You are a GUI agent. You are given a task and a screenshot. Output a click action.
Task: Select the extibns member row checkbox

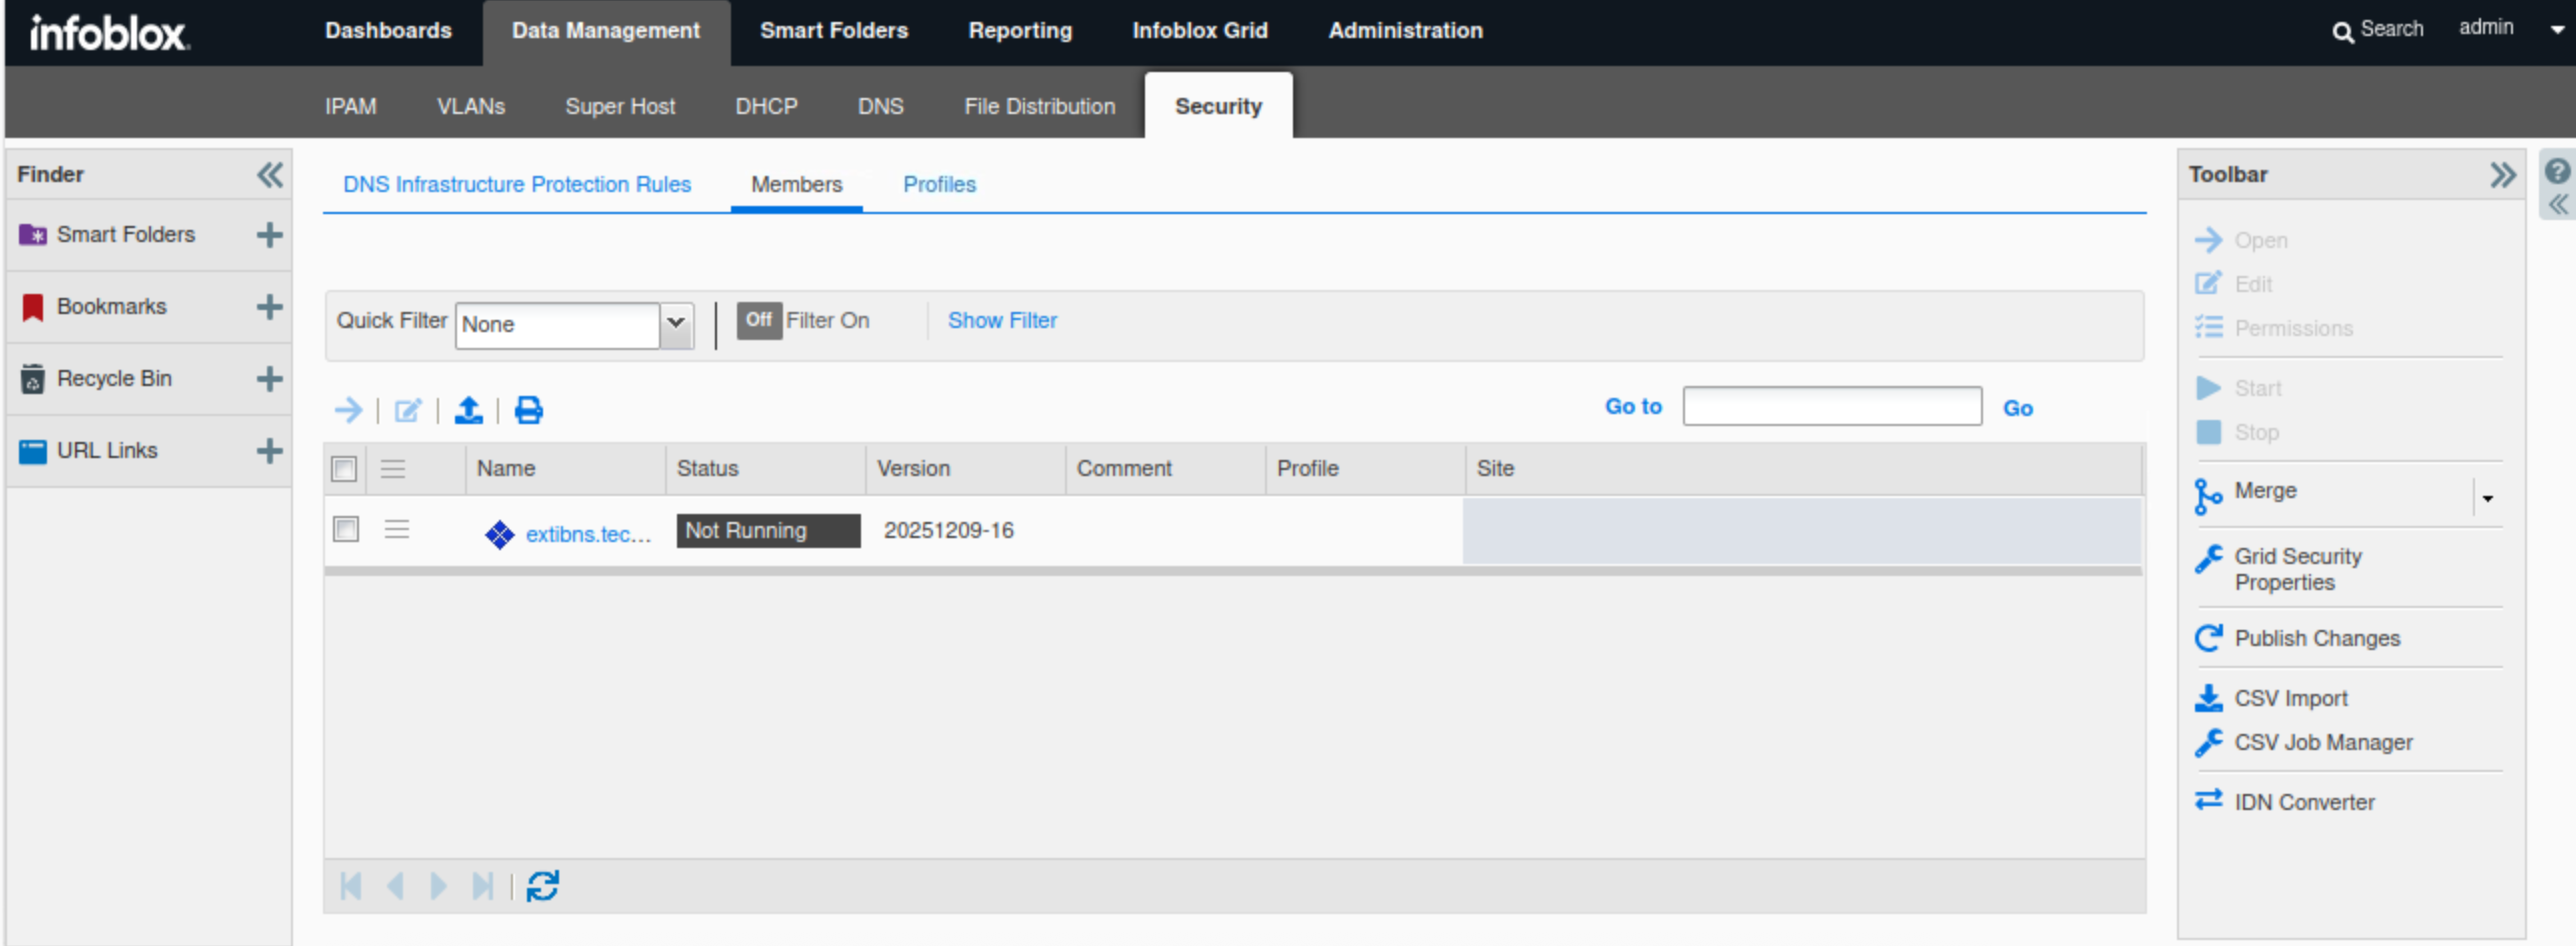[x=346, y=529]
